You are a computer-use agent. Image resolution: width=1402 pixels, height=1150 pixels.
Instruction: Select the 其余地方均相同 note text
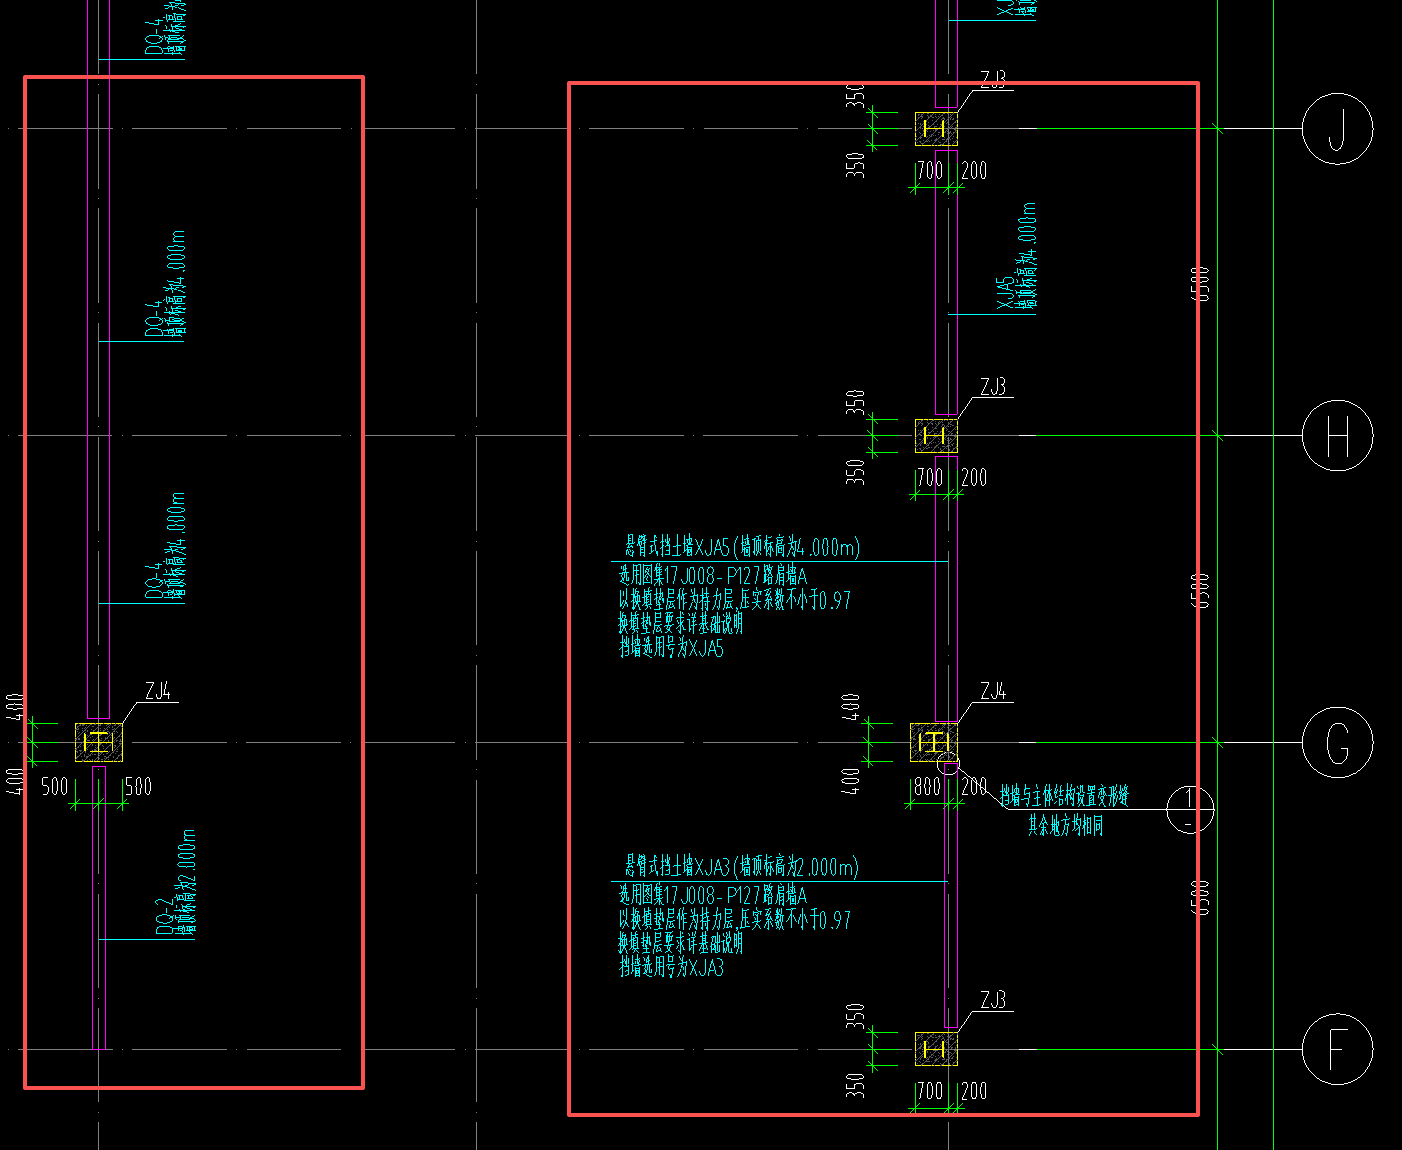[x=1065, y=826]
